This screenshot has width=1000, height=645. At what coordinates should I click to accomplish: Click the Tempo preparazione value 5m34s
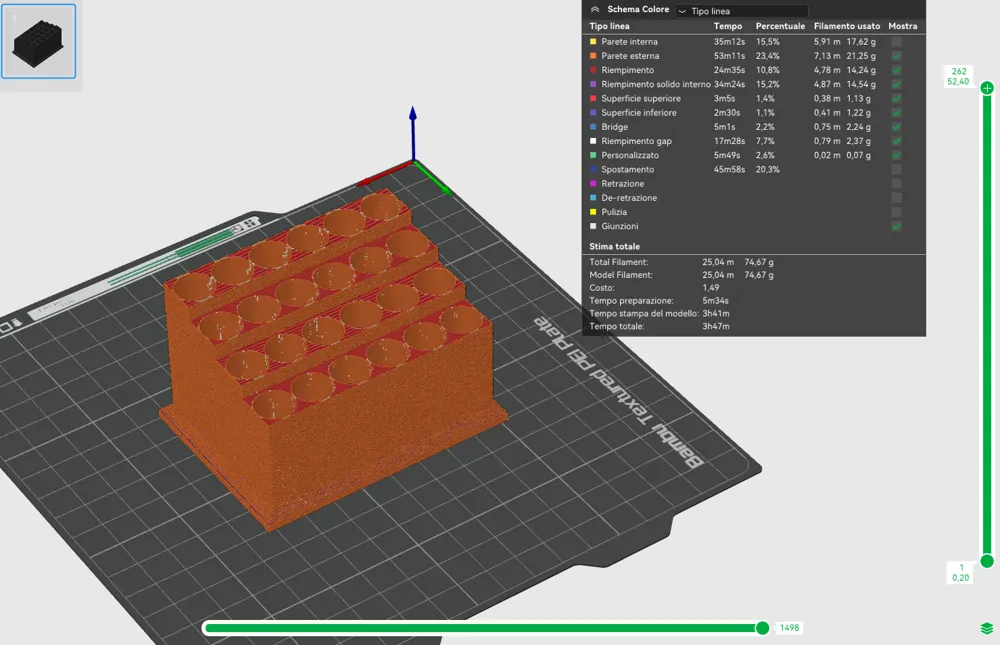pos(716,300)
